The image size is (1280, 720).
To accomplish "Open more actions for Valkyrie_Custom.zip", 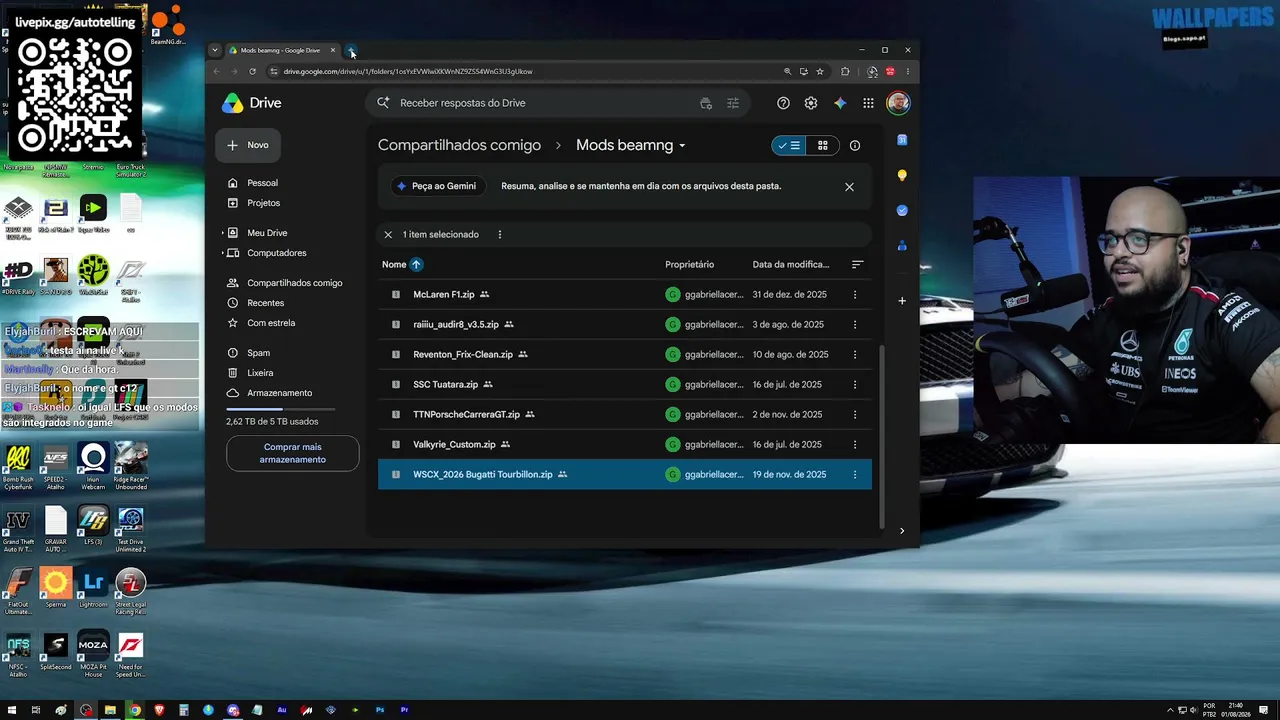I will 855,444.
